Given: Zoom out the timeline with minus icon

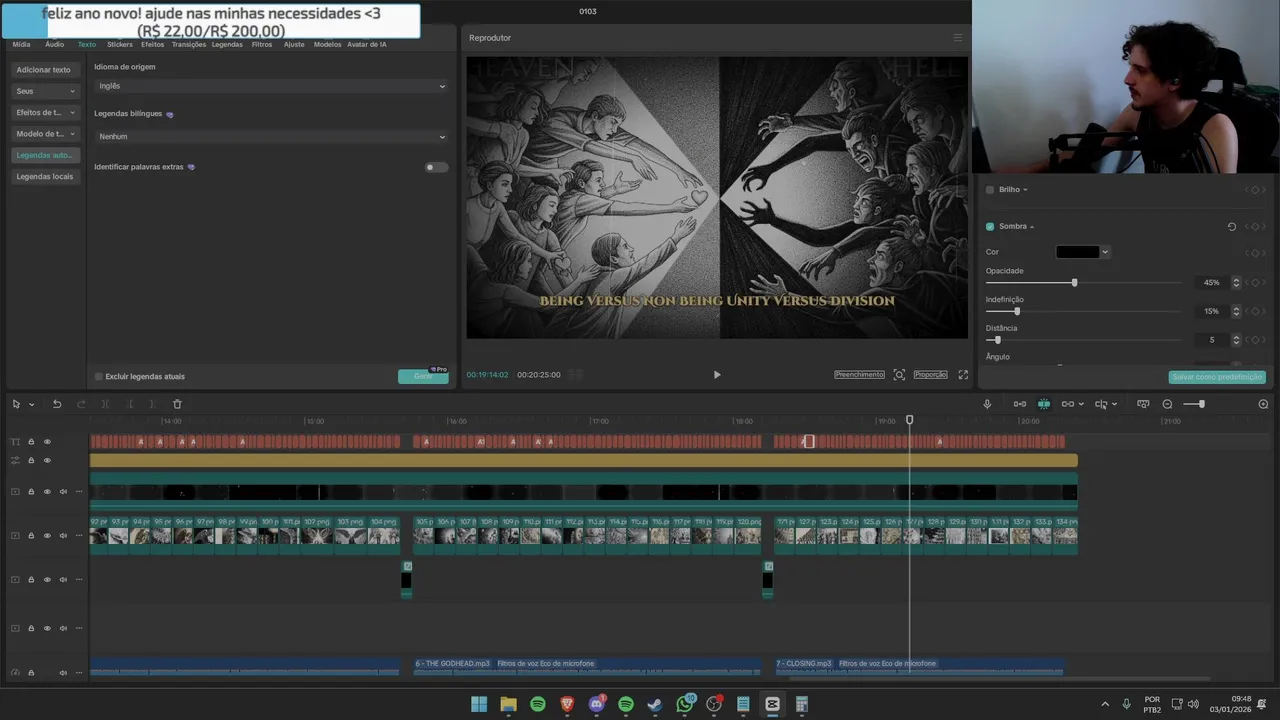Looking at the screenshot, I should [1167, 404].
